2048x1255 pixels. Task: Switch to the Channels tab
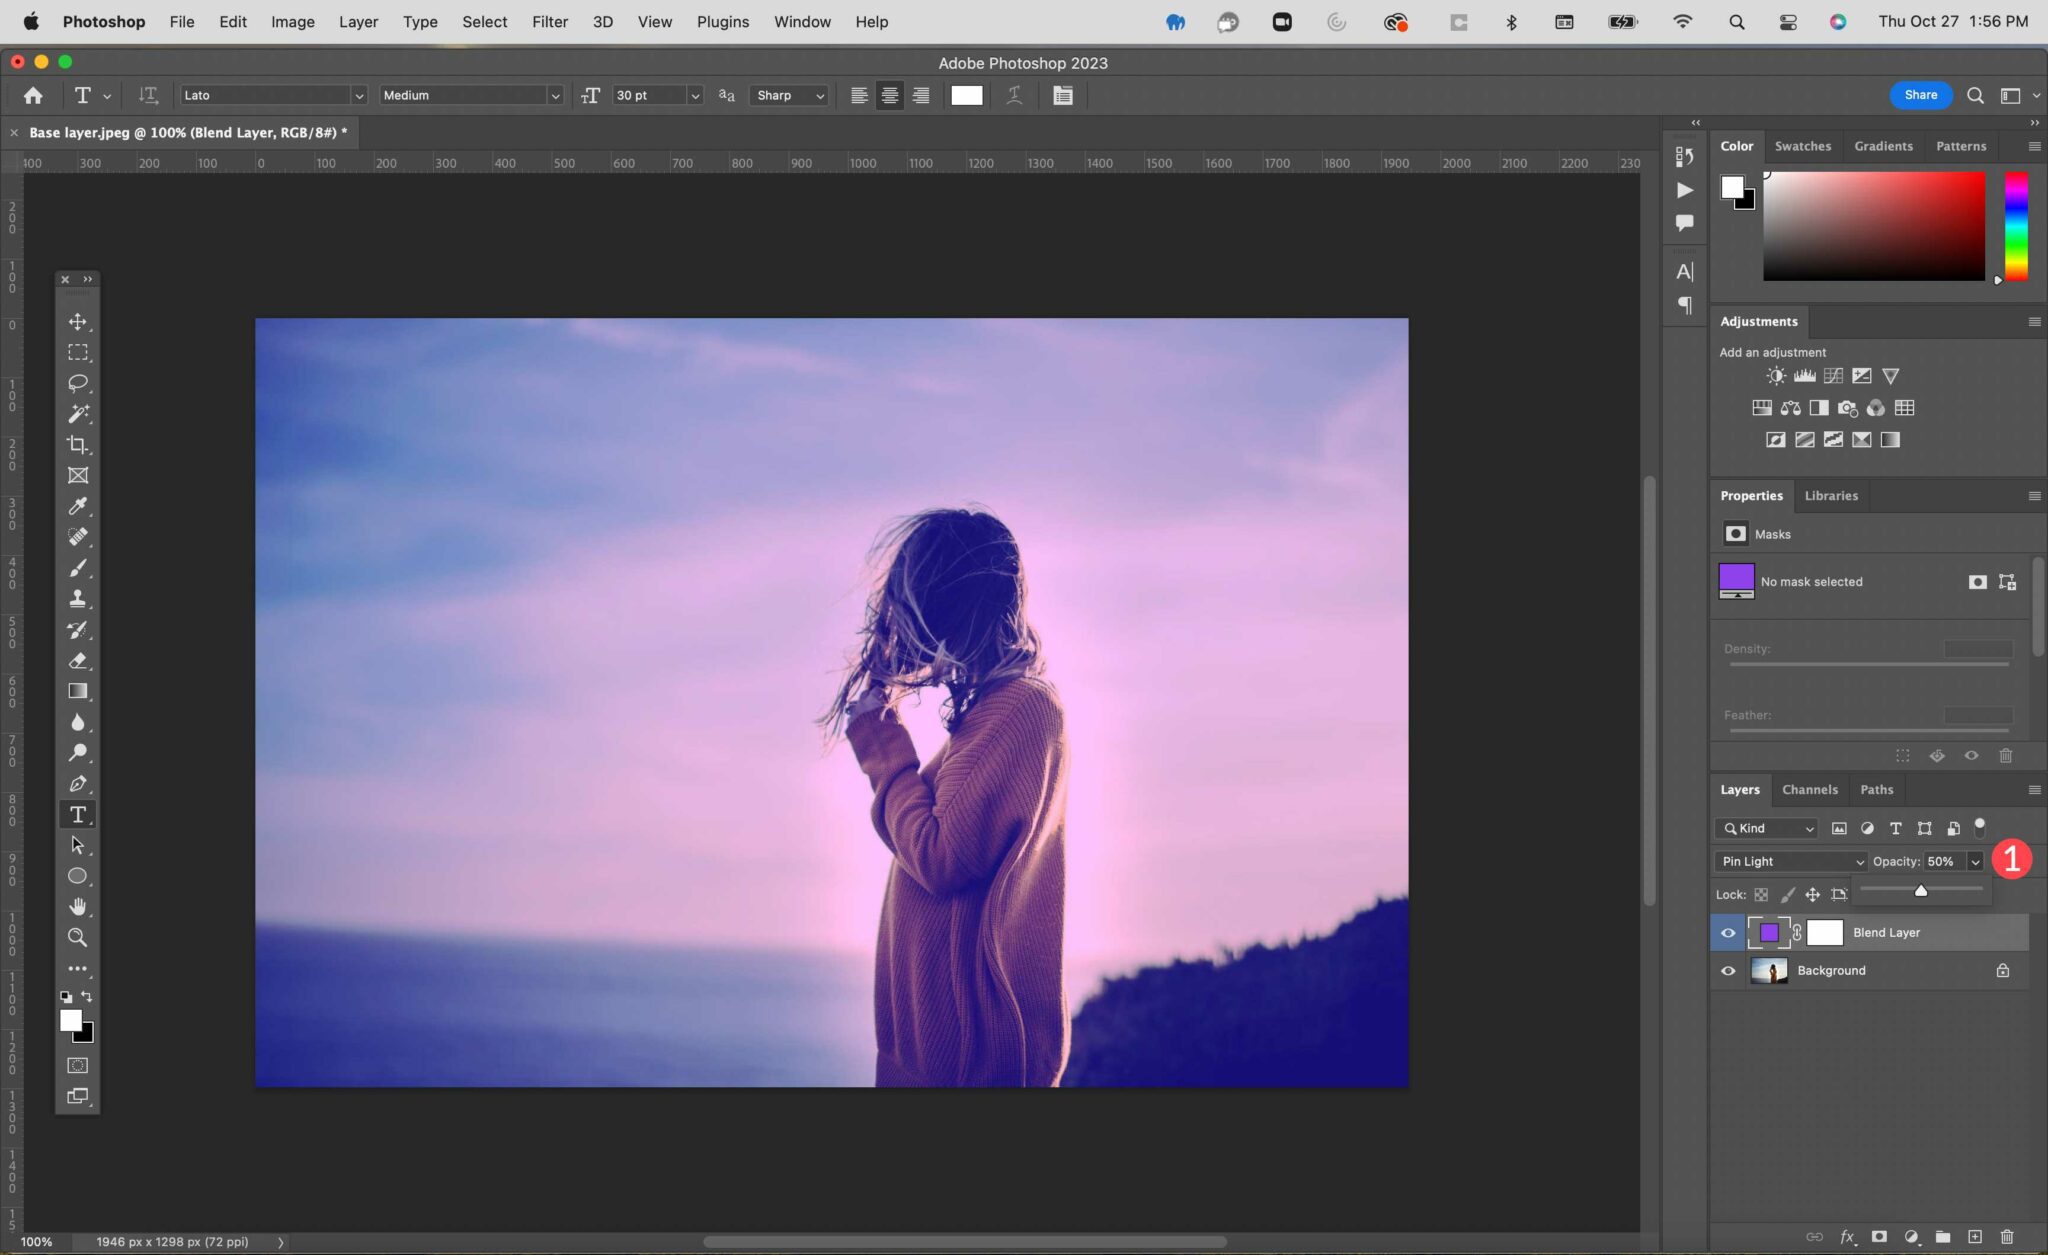pyautogui.click(x=1810, y=790)
